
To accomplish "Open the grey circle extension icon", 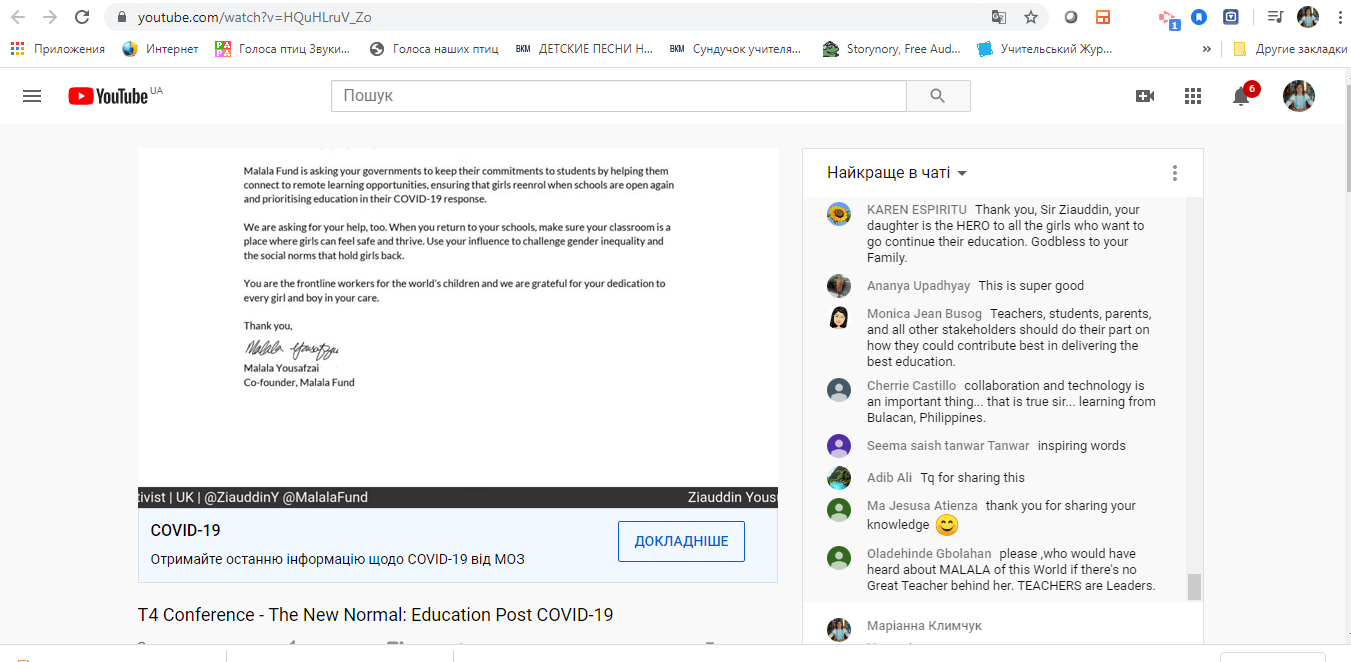I will 1071,17.
